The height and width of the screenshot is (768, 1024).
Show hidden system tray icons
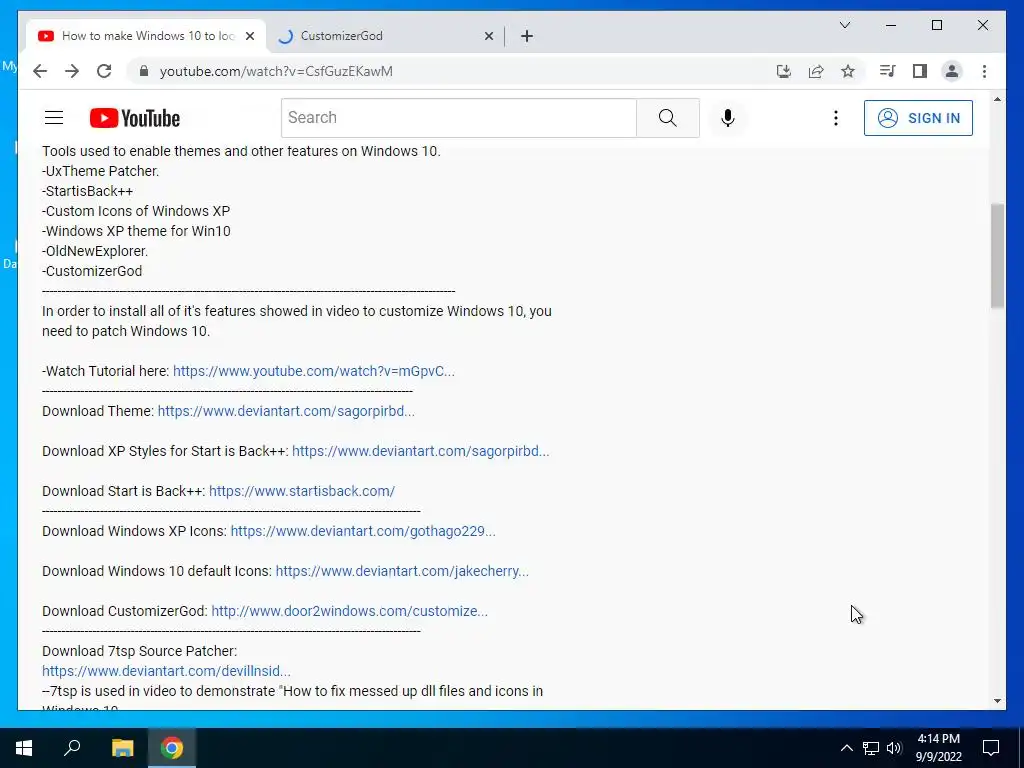[x=846, y=748]
